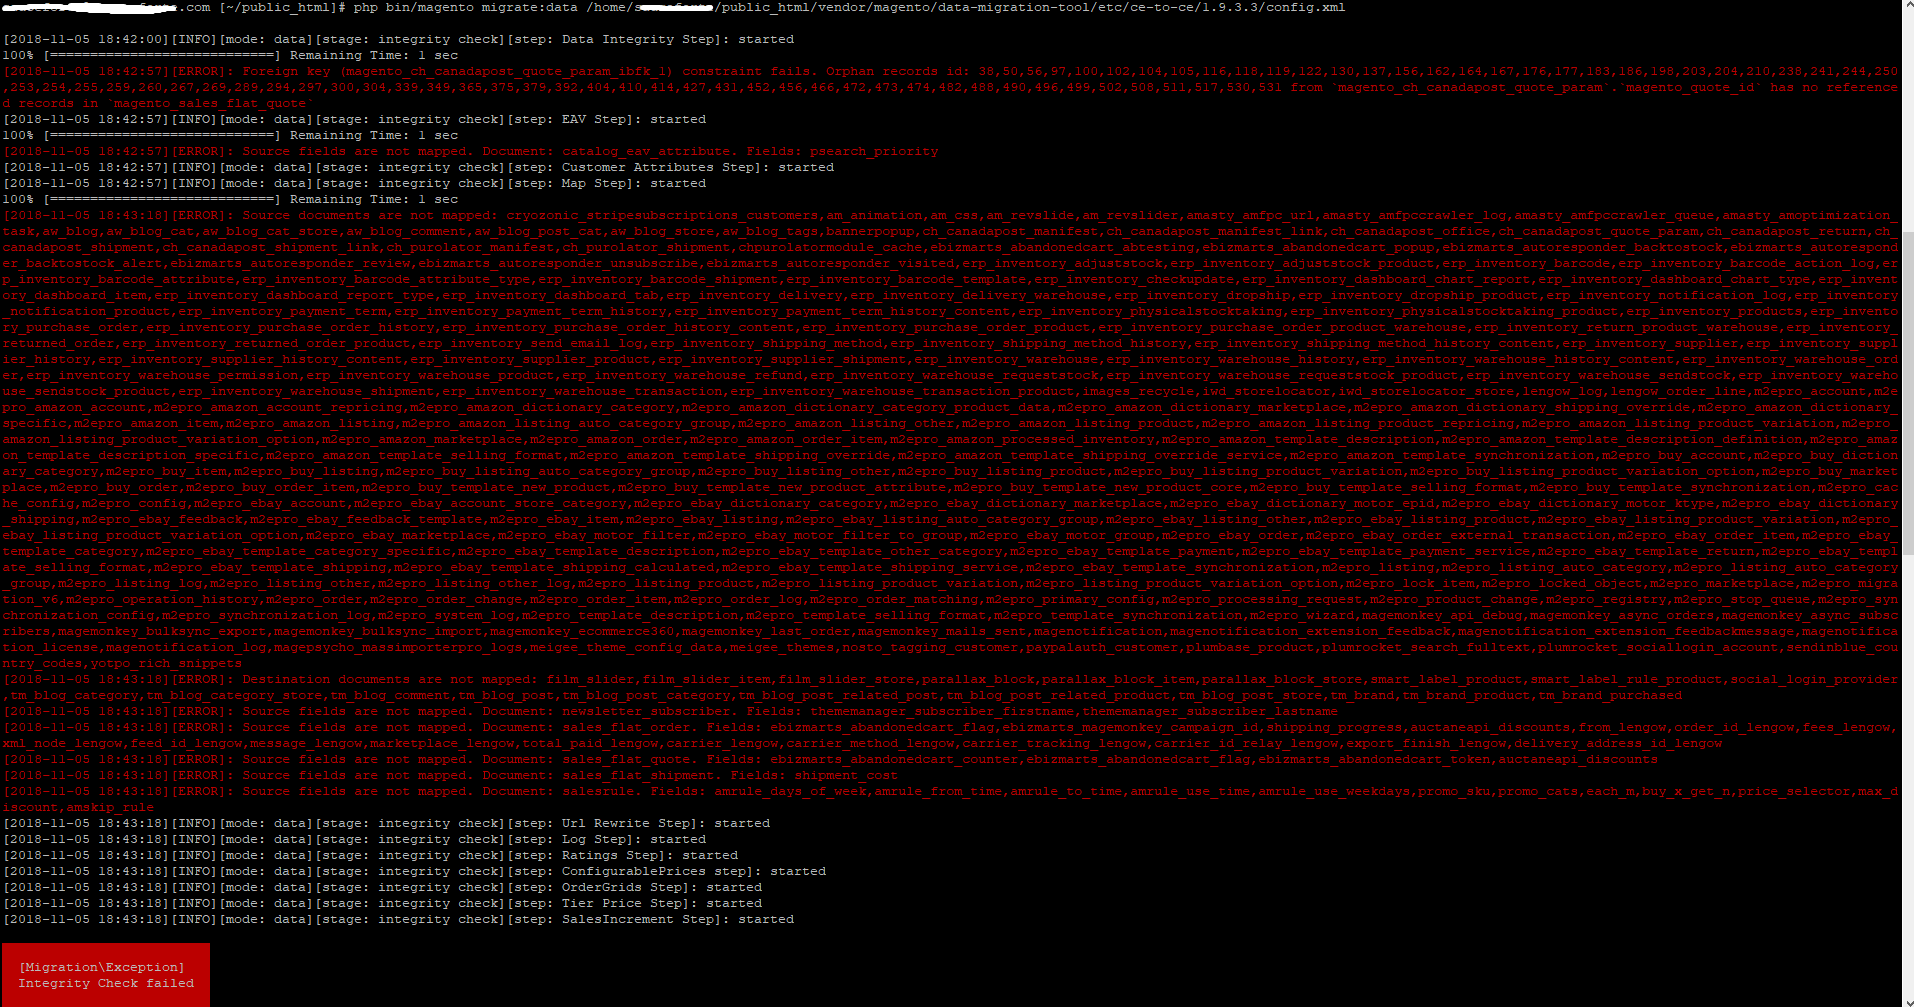Click 'tm_brand_purchased' at the end of the destination list
1914x1007 pixels.
[x=1610, y=695]
